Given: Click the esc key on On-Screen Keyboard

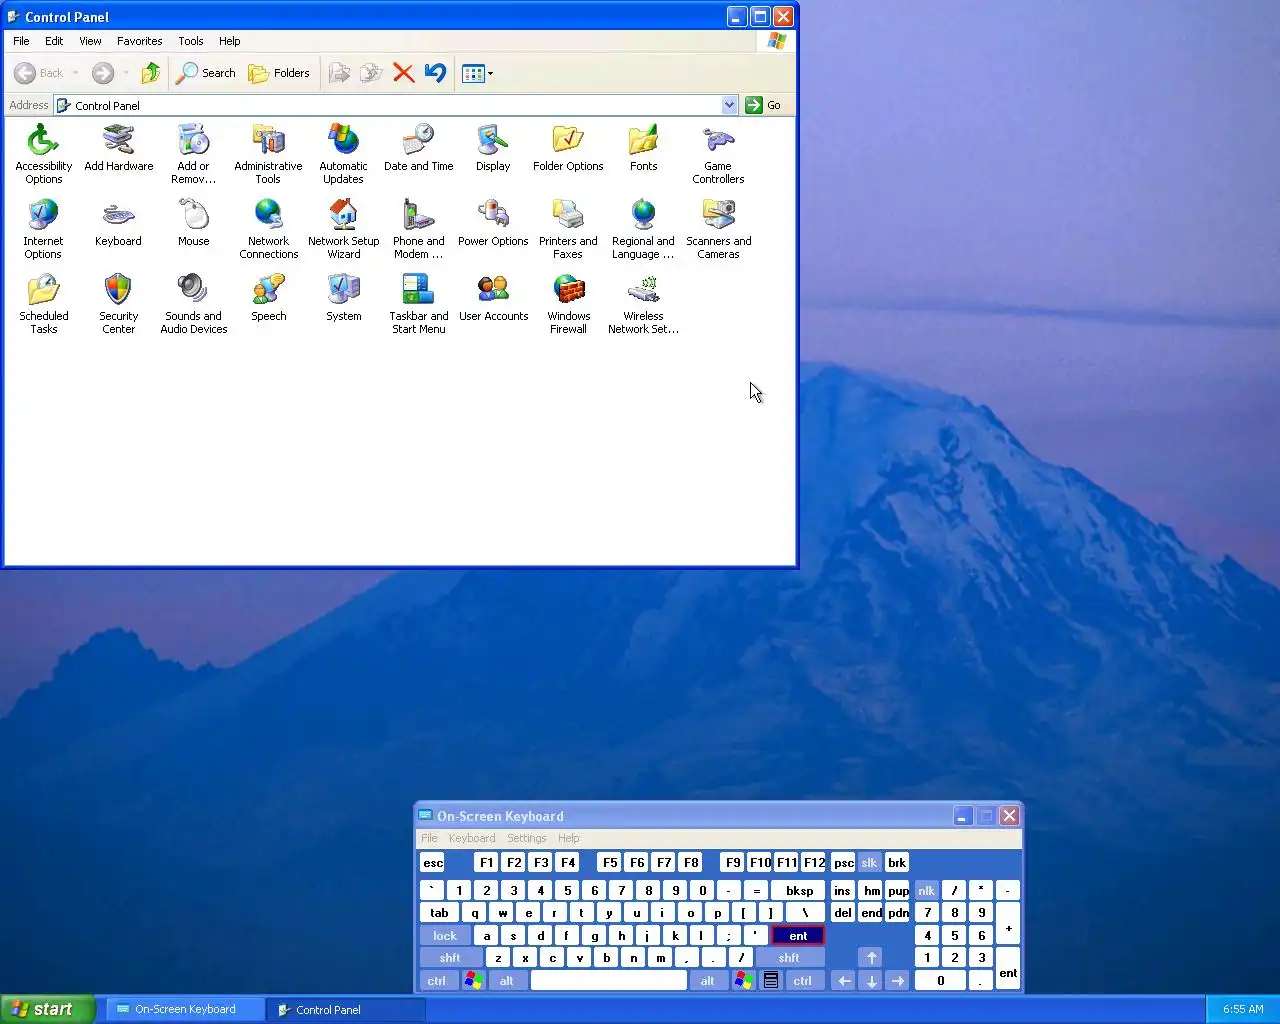Looking at the screenshot, I should [x=433, y=863].
